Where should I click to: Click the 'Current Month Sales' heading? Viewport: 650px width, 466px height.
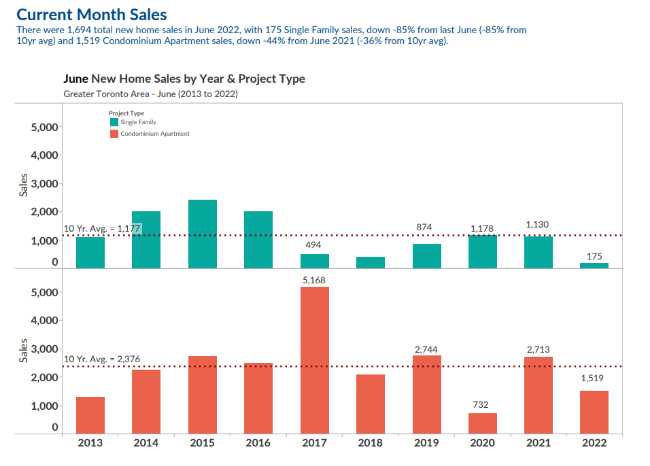pyautogui.click(x=92, y=15)
